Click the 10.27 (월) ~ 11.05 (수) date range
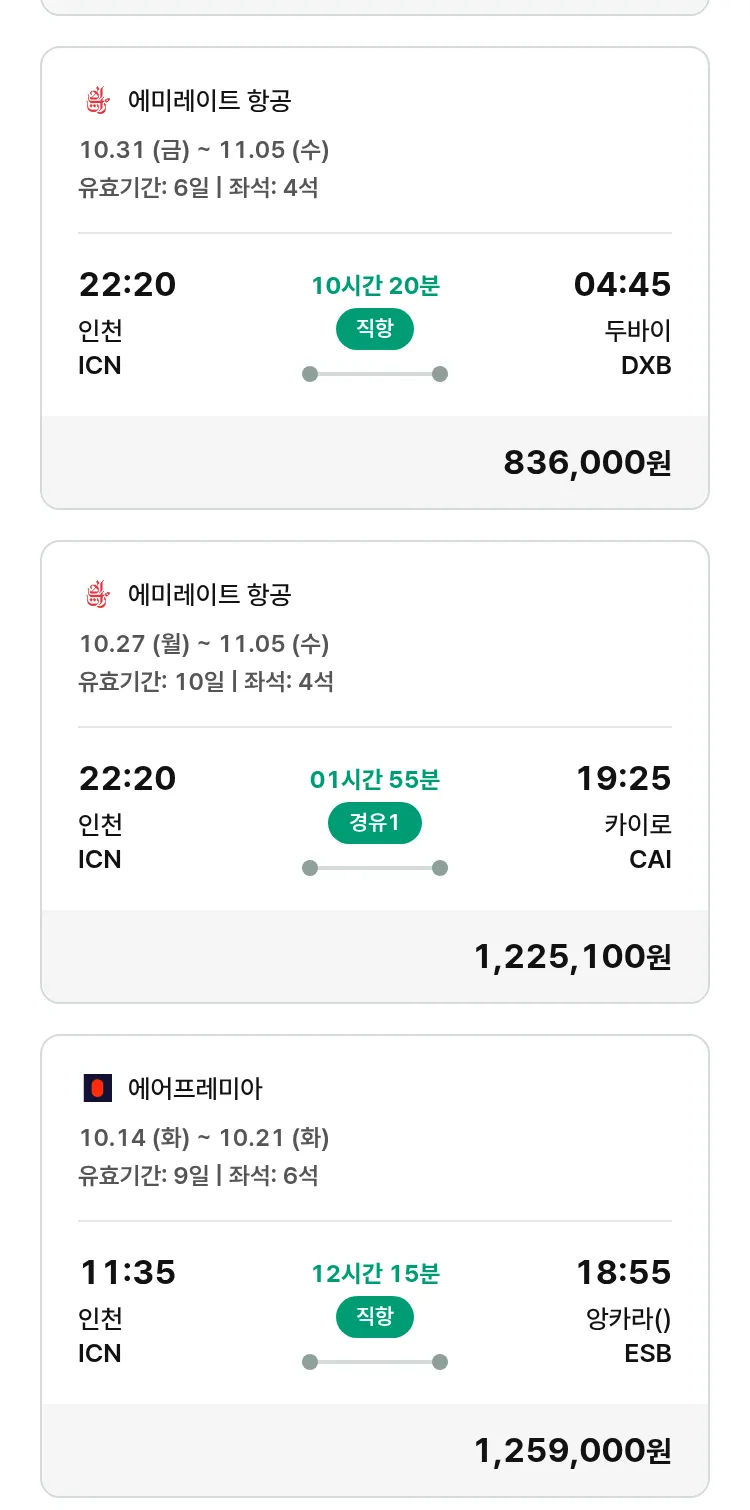The image size is (750, 1510). (204, 645)
